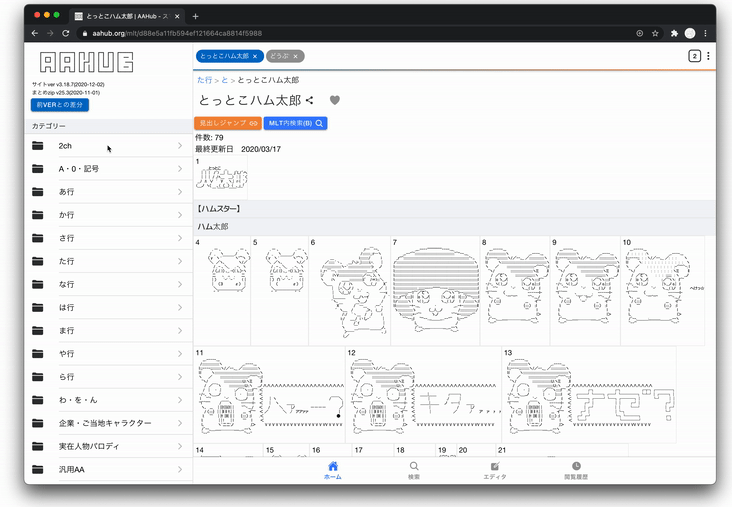Click the ハム太郎 subsection heading
Screen dimensions: 732x507
coord(213,226)
